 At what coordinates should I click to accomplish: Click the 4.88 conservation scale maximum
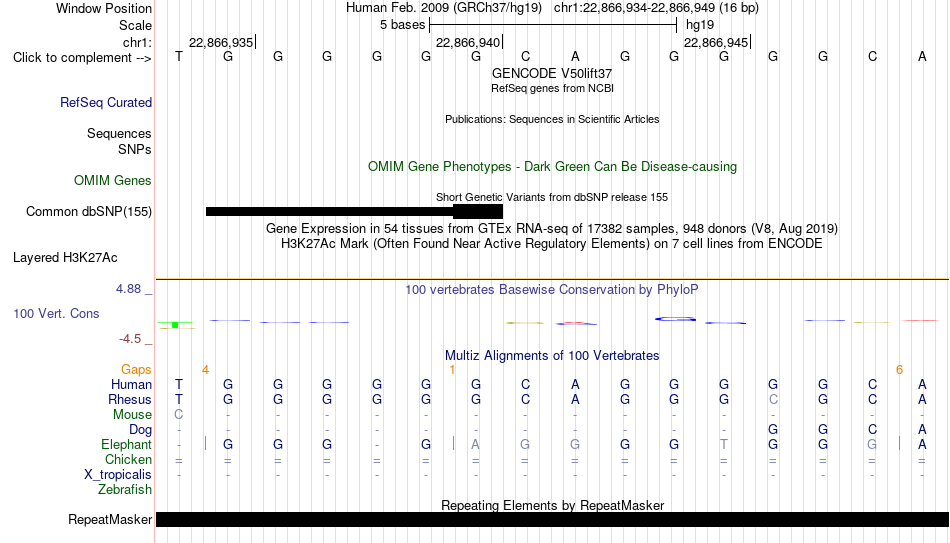click(x=128, y=289)
